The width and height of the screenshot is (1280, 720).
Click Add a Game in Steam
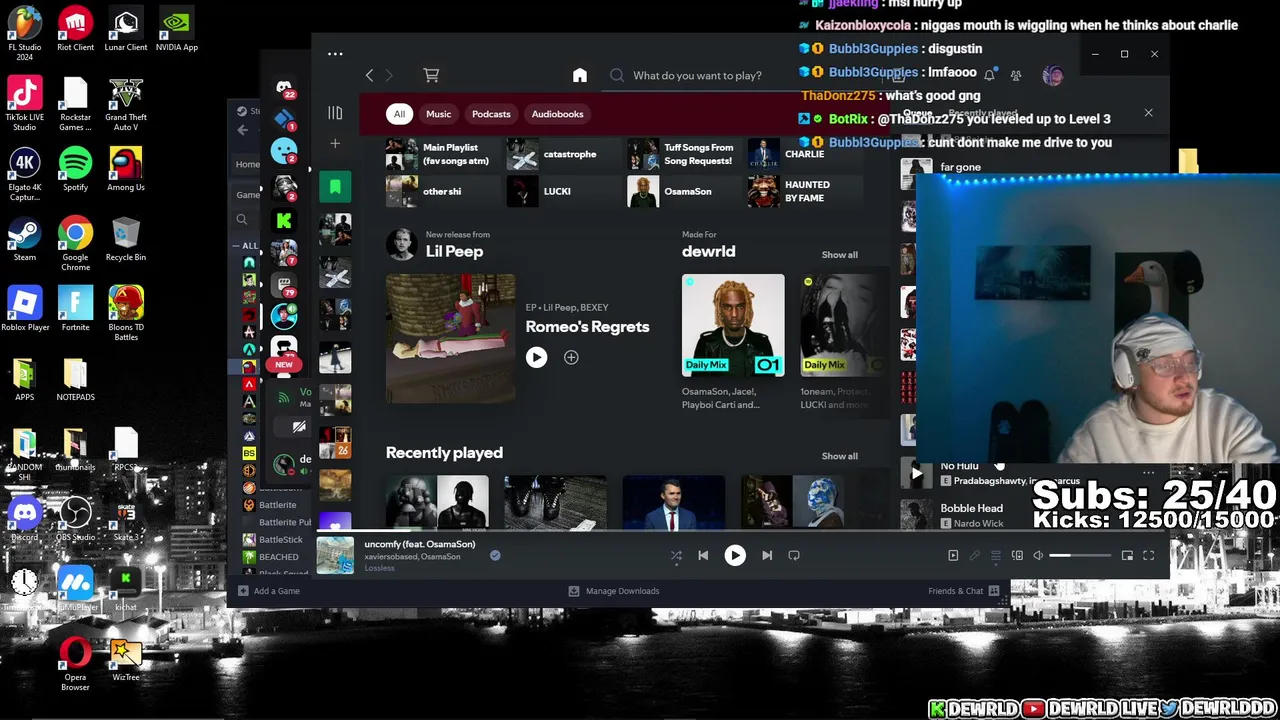pyautogui.click(x=269, y=591)
